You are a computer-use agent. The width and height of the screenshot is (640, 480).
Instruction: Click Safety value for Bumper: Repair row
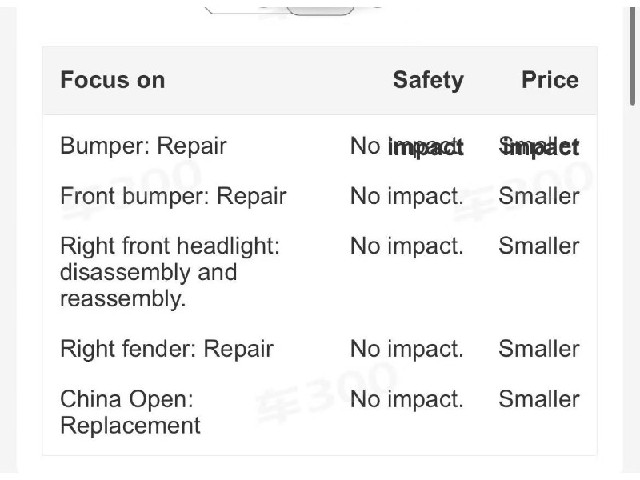click(407, 146)
